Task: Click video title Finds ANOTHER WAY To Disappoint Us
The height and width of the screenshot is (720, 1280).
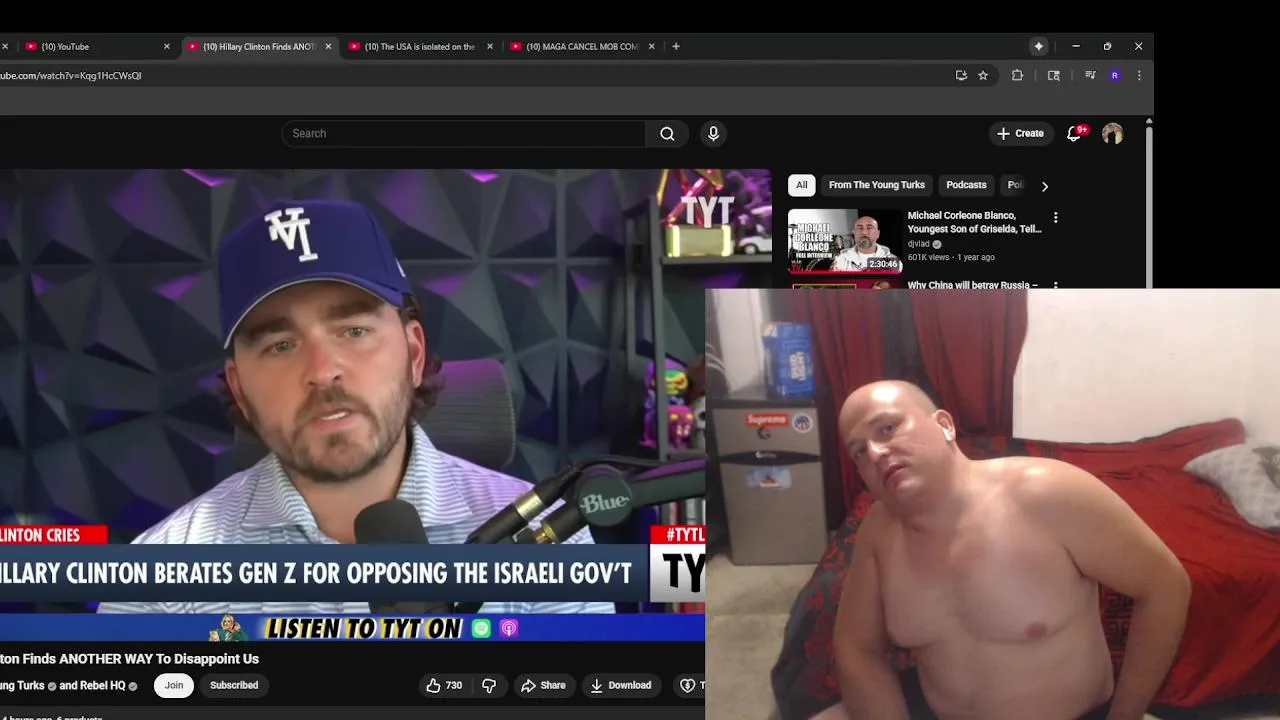Action: coord(129,659)
